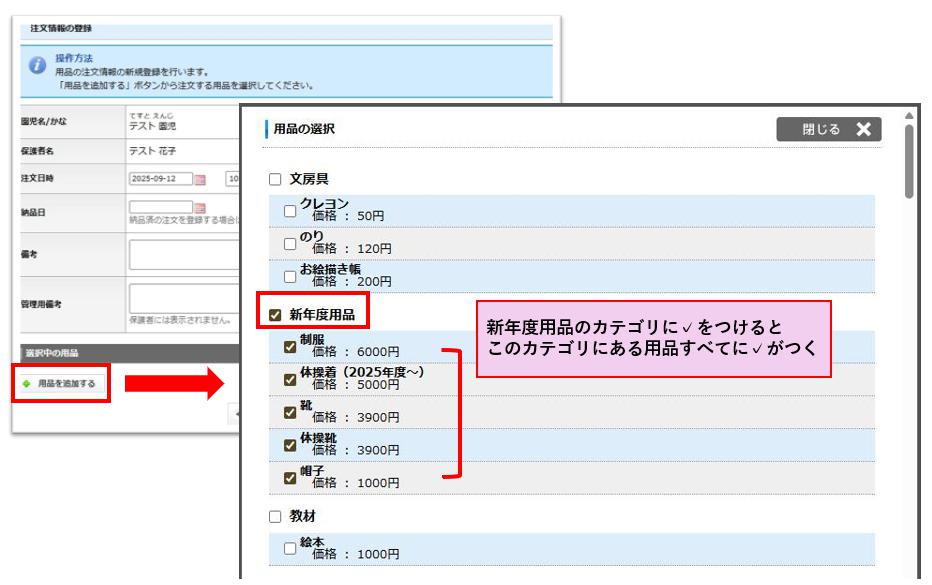Click the blue info icon beside 操作方法

pos(37,65)
